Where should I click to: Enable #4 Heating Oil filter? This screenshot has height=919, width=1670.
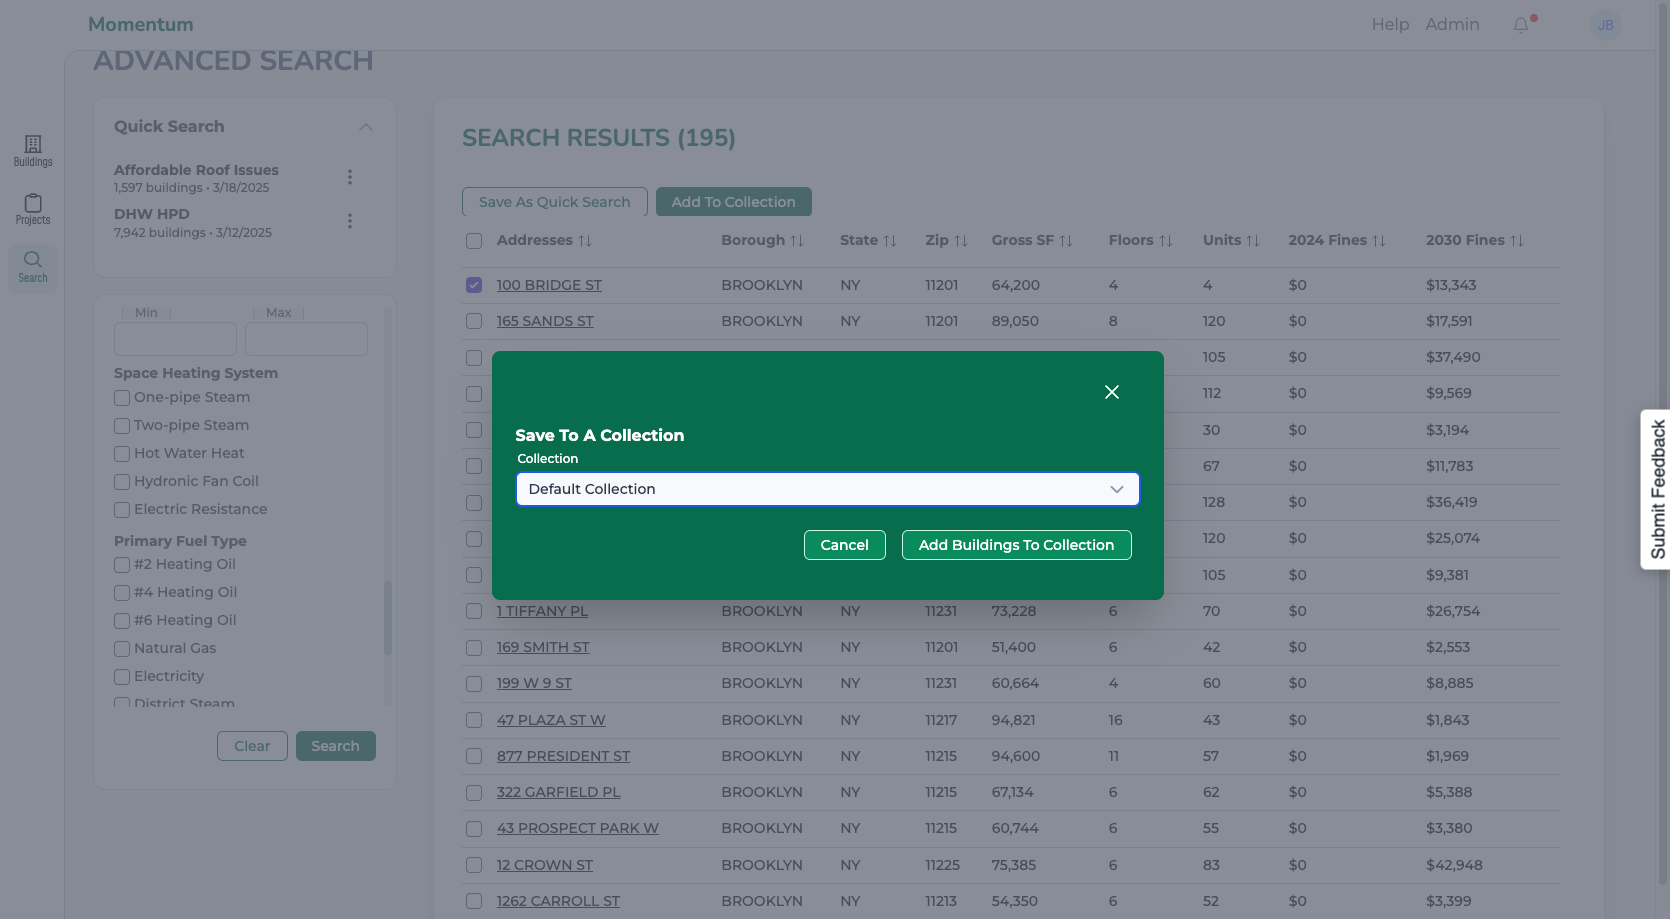pos(122,593)
